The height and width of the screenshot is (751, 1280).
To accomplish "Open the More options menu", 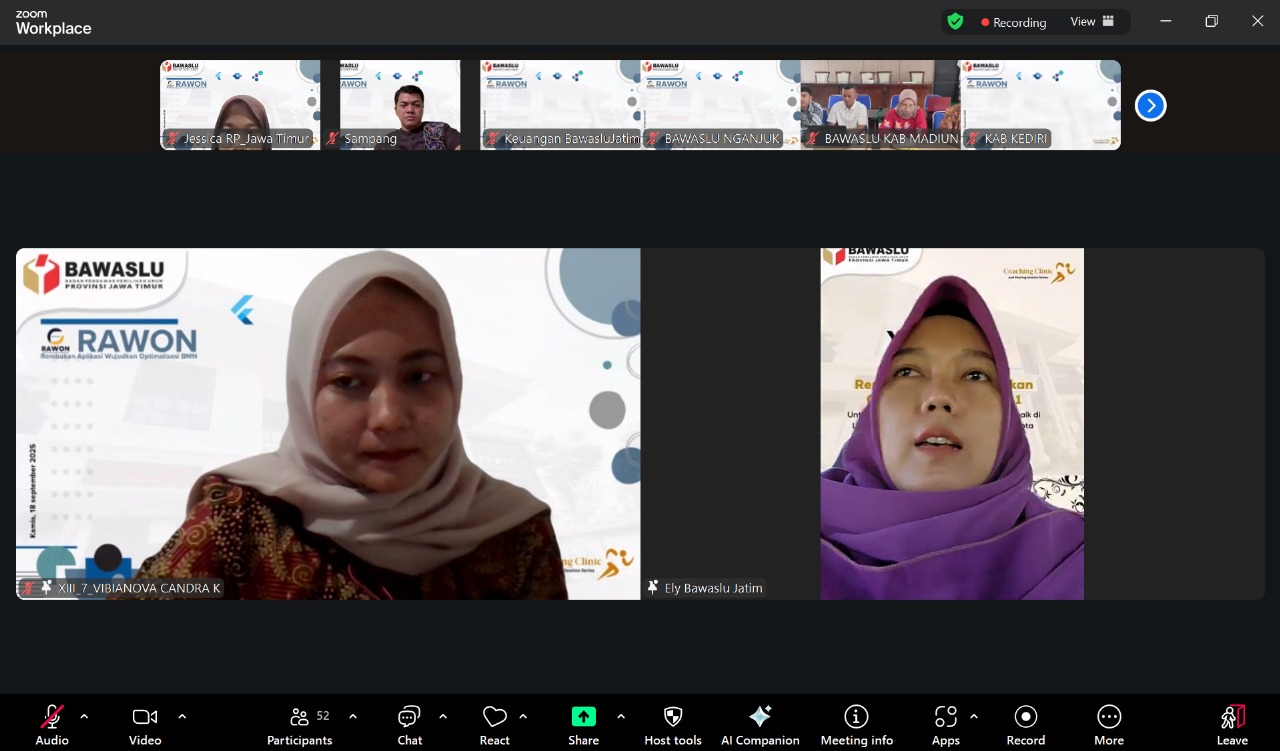I will (1109, 716).
